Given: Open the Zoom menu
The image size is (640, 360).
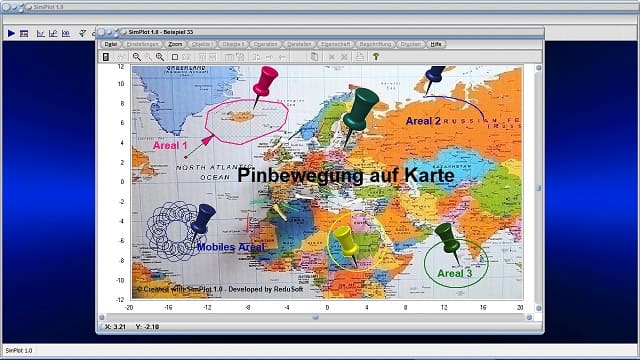Looking at the screenshot, I should point(175,44).
